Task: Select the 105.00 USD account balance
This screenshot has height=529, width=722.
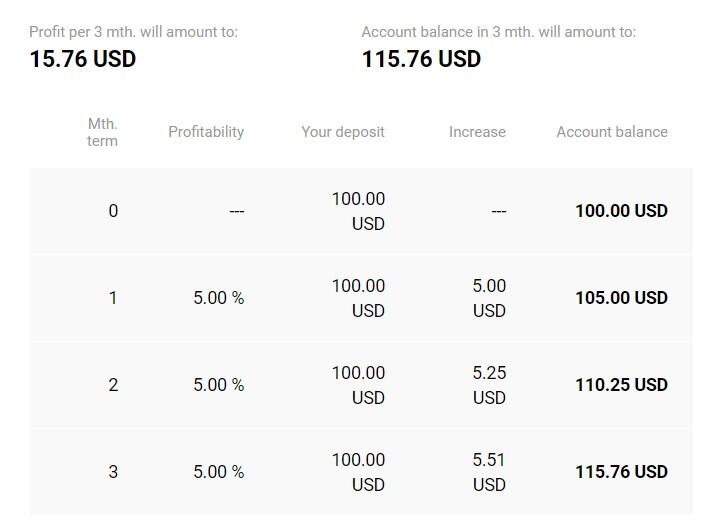Action: click(621, 298)
